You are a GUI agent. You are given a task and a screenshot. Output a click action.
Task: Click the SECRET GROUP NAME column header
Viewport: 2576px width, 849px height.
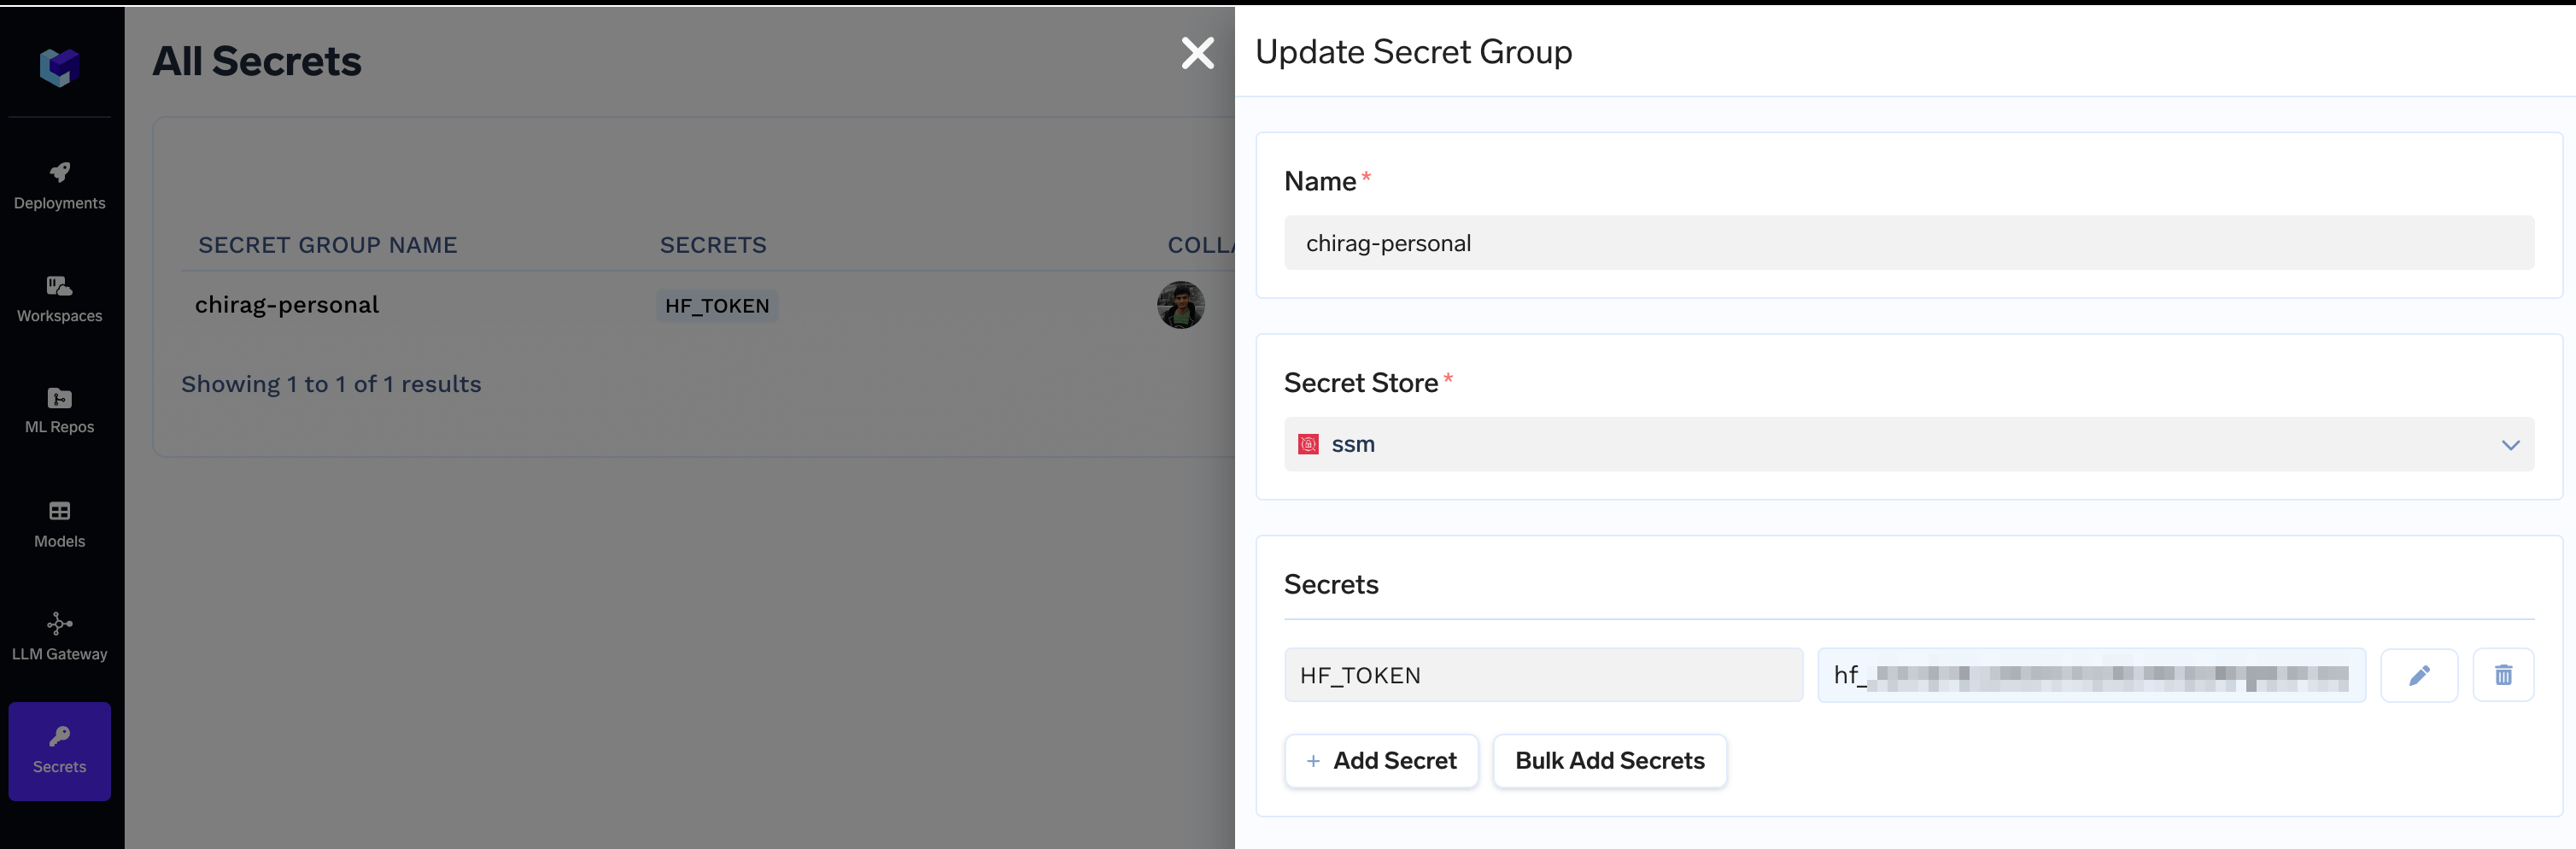click(327, 245)
